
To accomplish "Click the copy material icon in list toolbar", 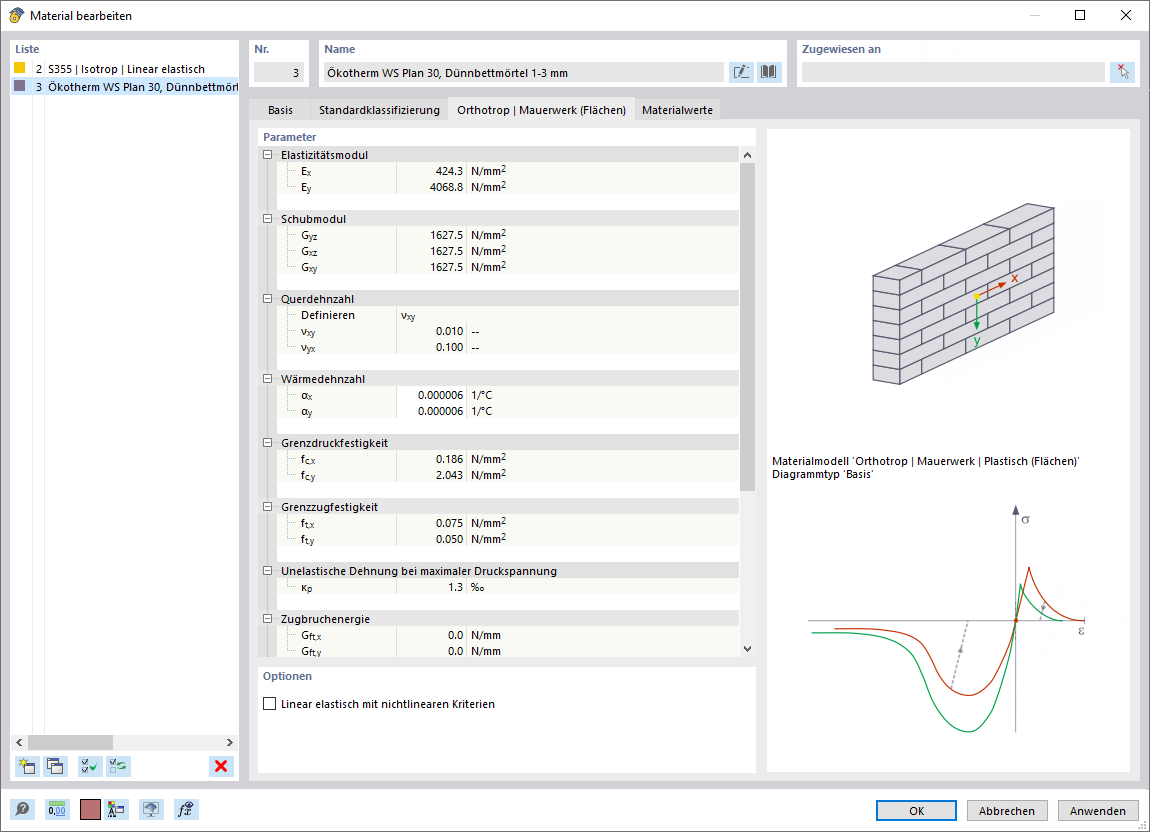I will 55,766.
